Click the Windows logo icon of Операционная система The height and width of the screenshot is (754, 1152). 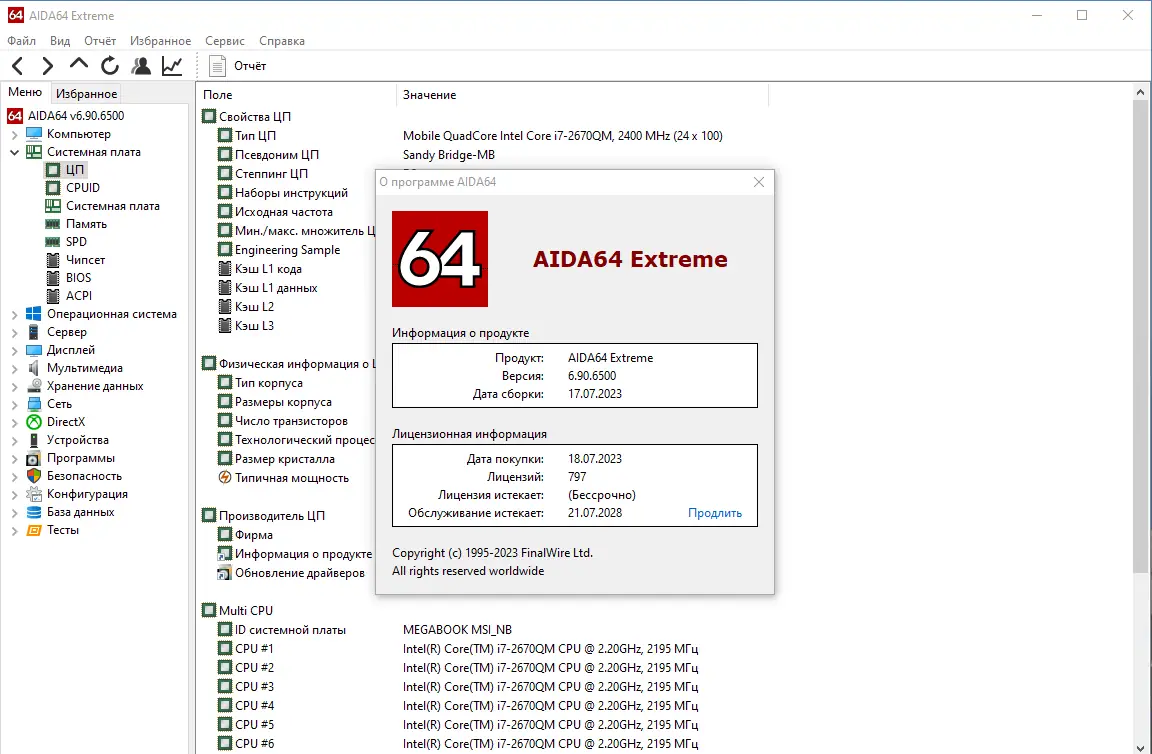(x=34, y=314)
